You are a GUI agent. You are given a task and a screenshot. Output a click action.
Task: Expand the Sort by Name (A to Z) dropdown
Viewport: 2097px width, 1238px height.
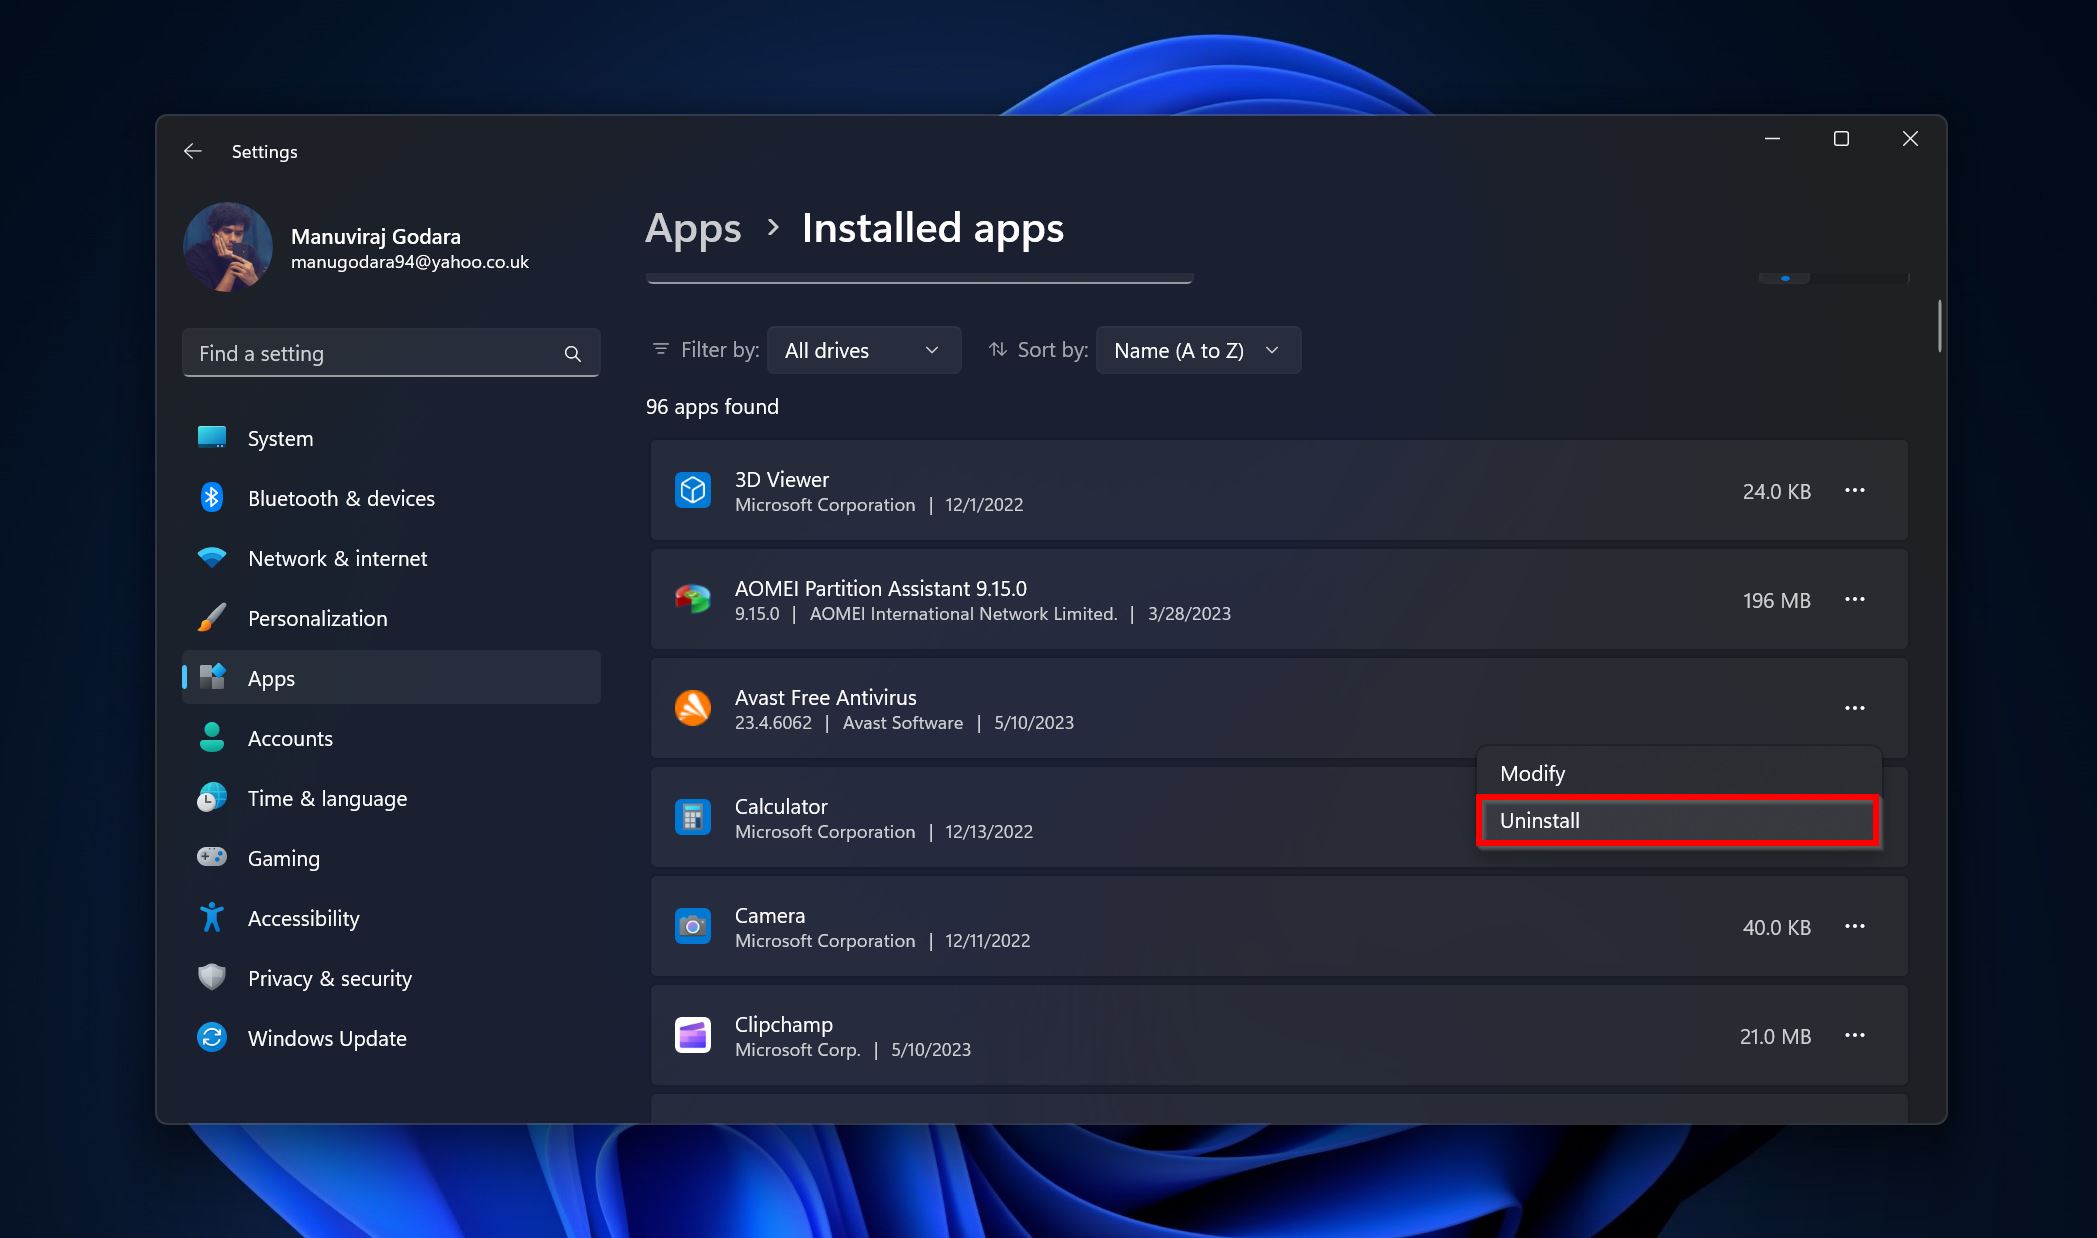tap(1198, 350)
